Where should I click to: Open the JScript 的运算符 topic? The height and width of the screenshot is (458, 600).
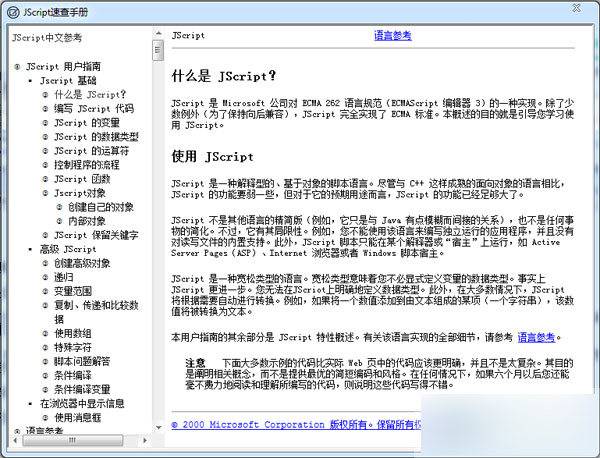(91, 151)
